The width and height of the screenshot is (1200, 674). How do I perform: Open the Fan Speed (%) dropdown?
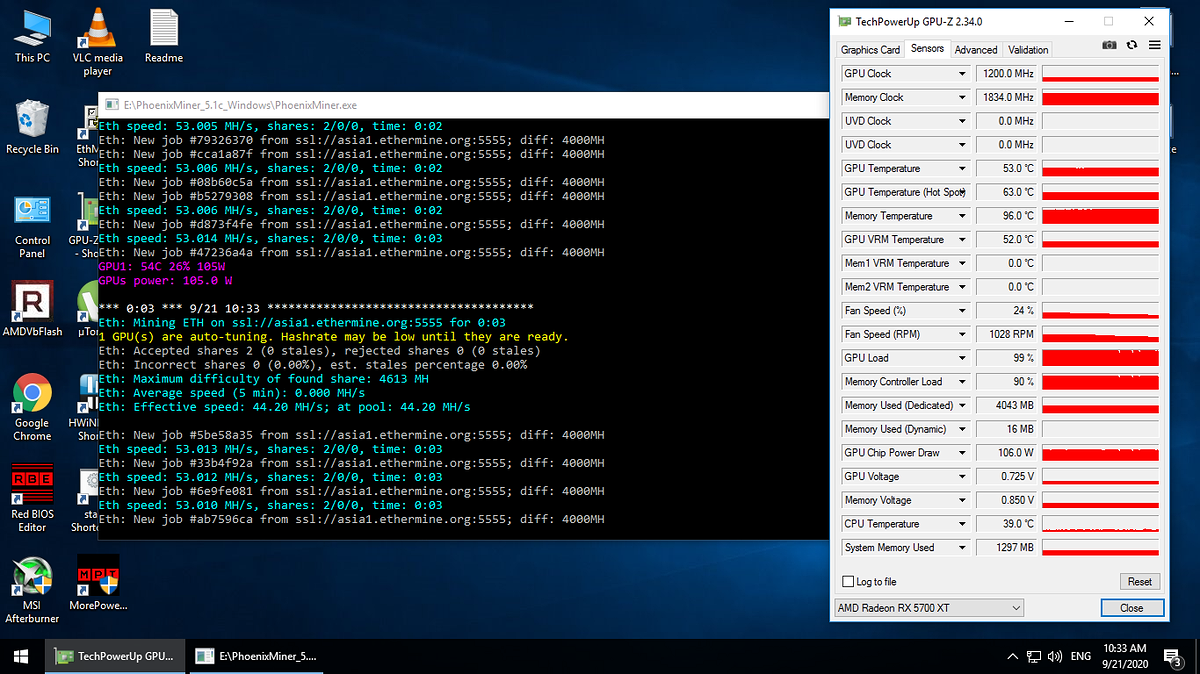pos(963,311)
